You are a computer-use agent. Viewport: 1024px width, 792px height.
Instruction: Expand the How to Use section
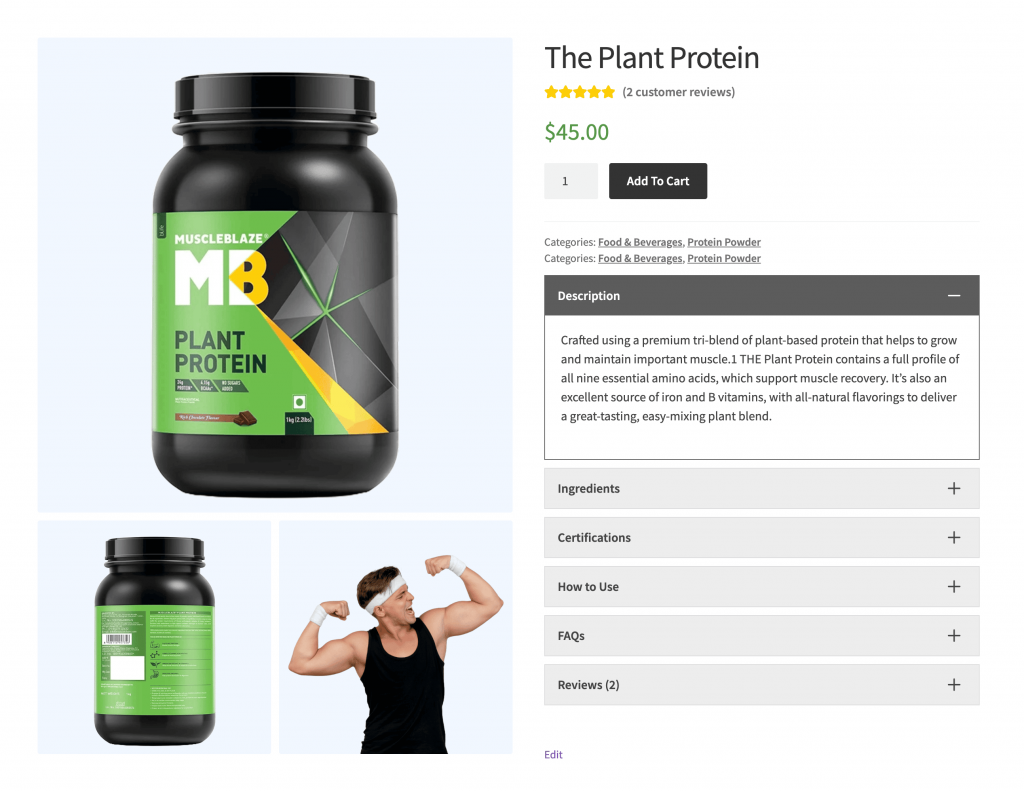click(761, 586)
